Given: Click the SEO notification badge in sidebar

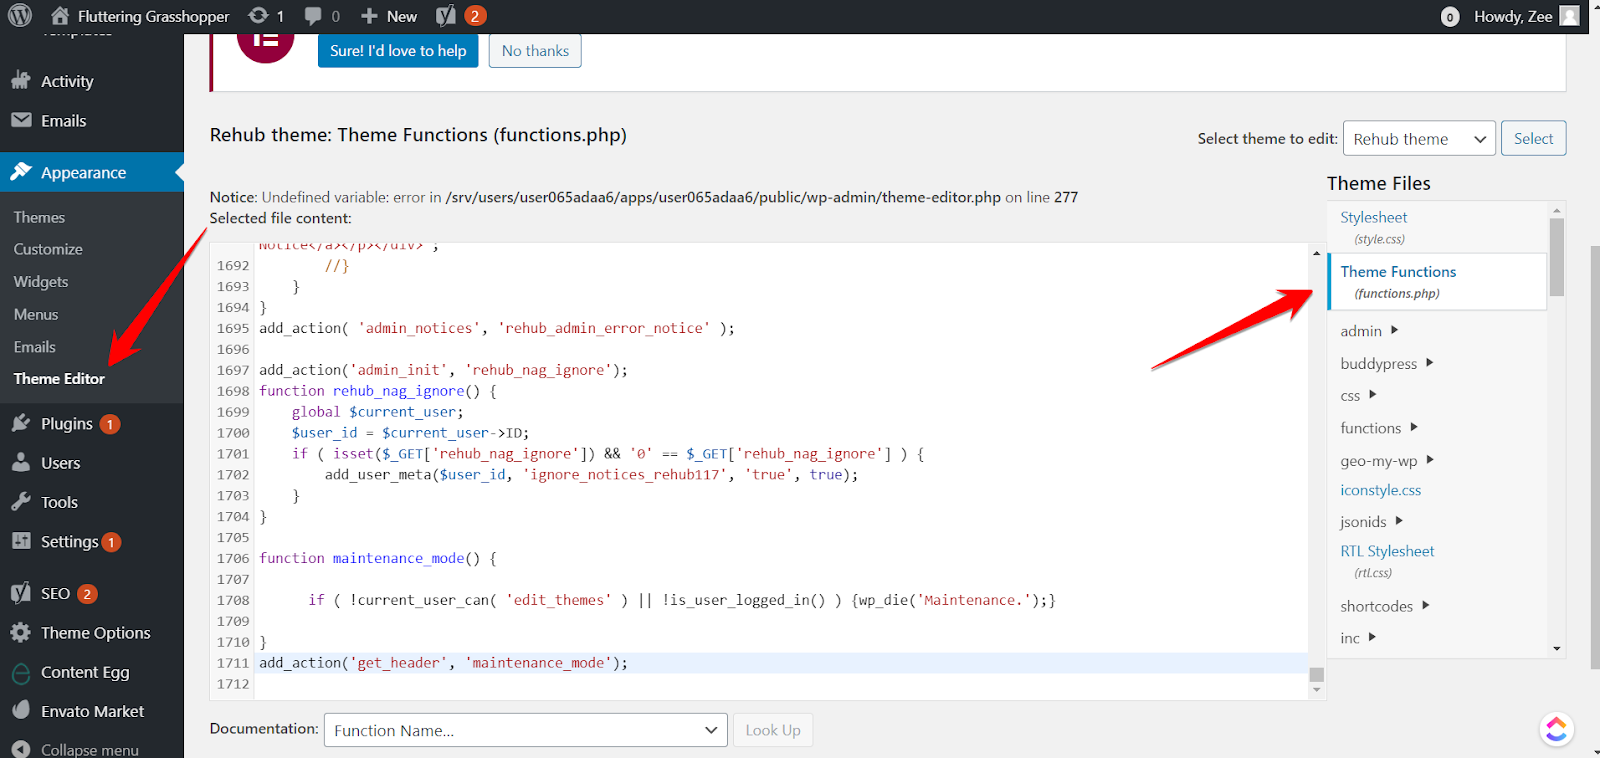Looking at the screenshot, I should [x=87, y=594].
